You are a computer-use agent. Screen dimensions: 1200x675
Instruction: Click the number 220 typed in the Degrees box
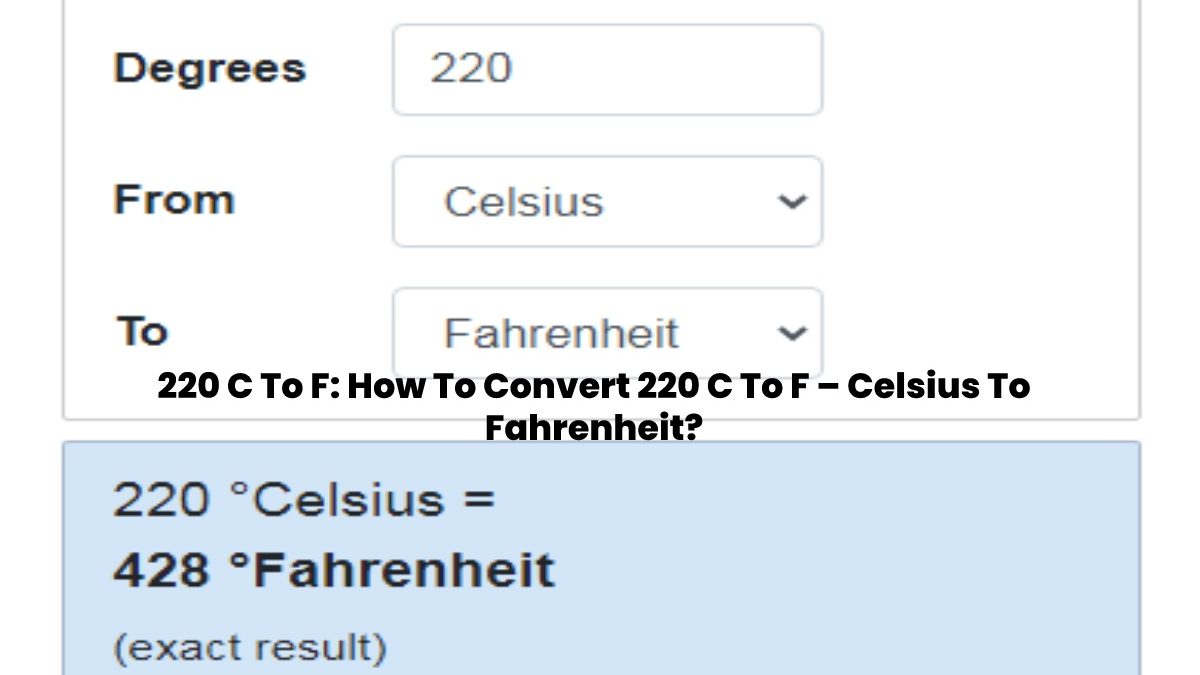(x=471, y=70)
